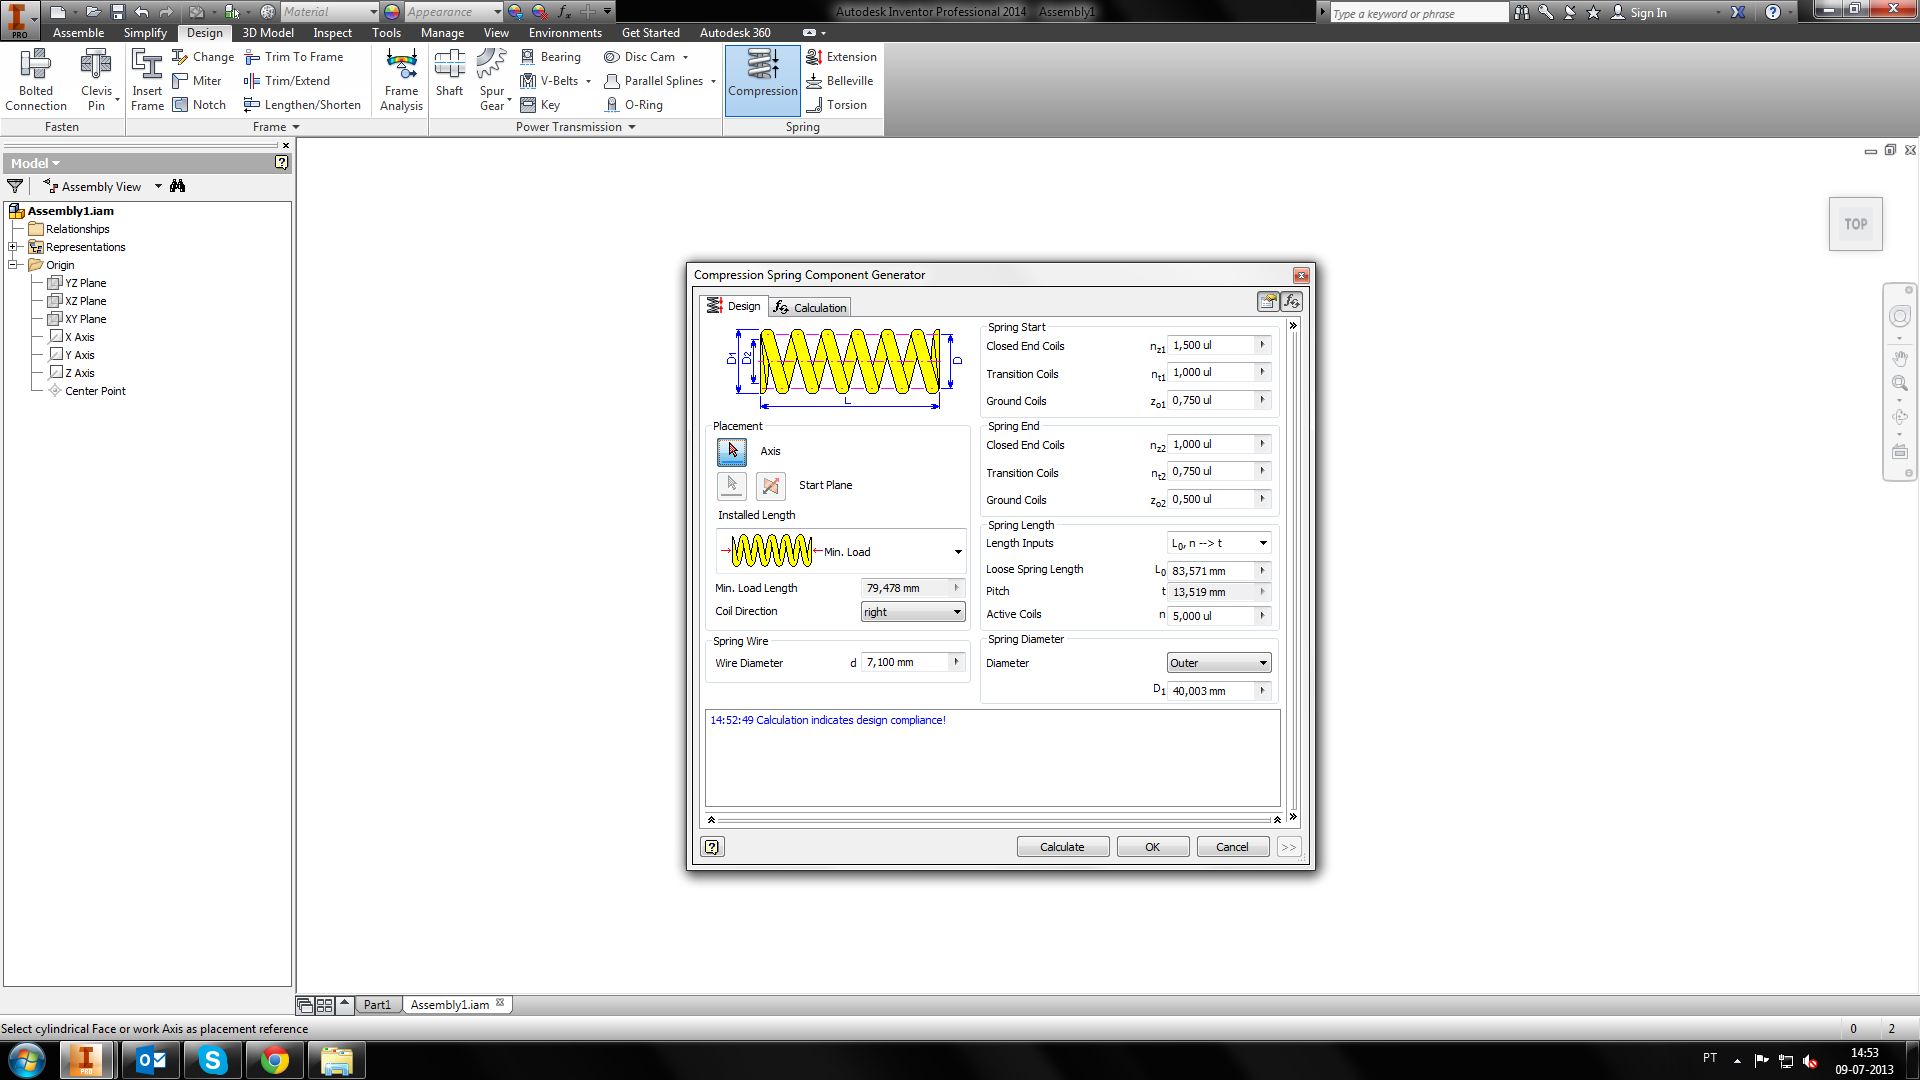Toggle the Start Plane flip direction button
1920x1080 pixels.
[x=770, y=486]
